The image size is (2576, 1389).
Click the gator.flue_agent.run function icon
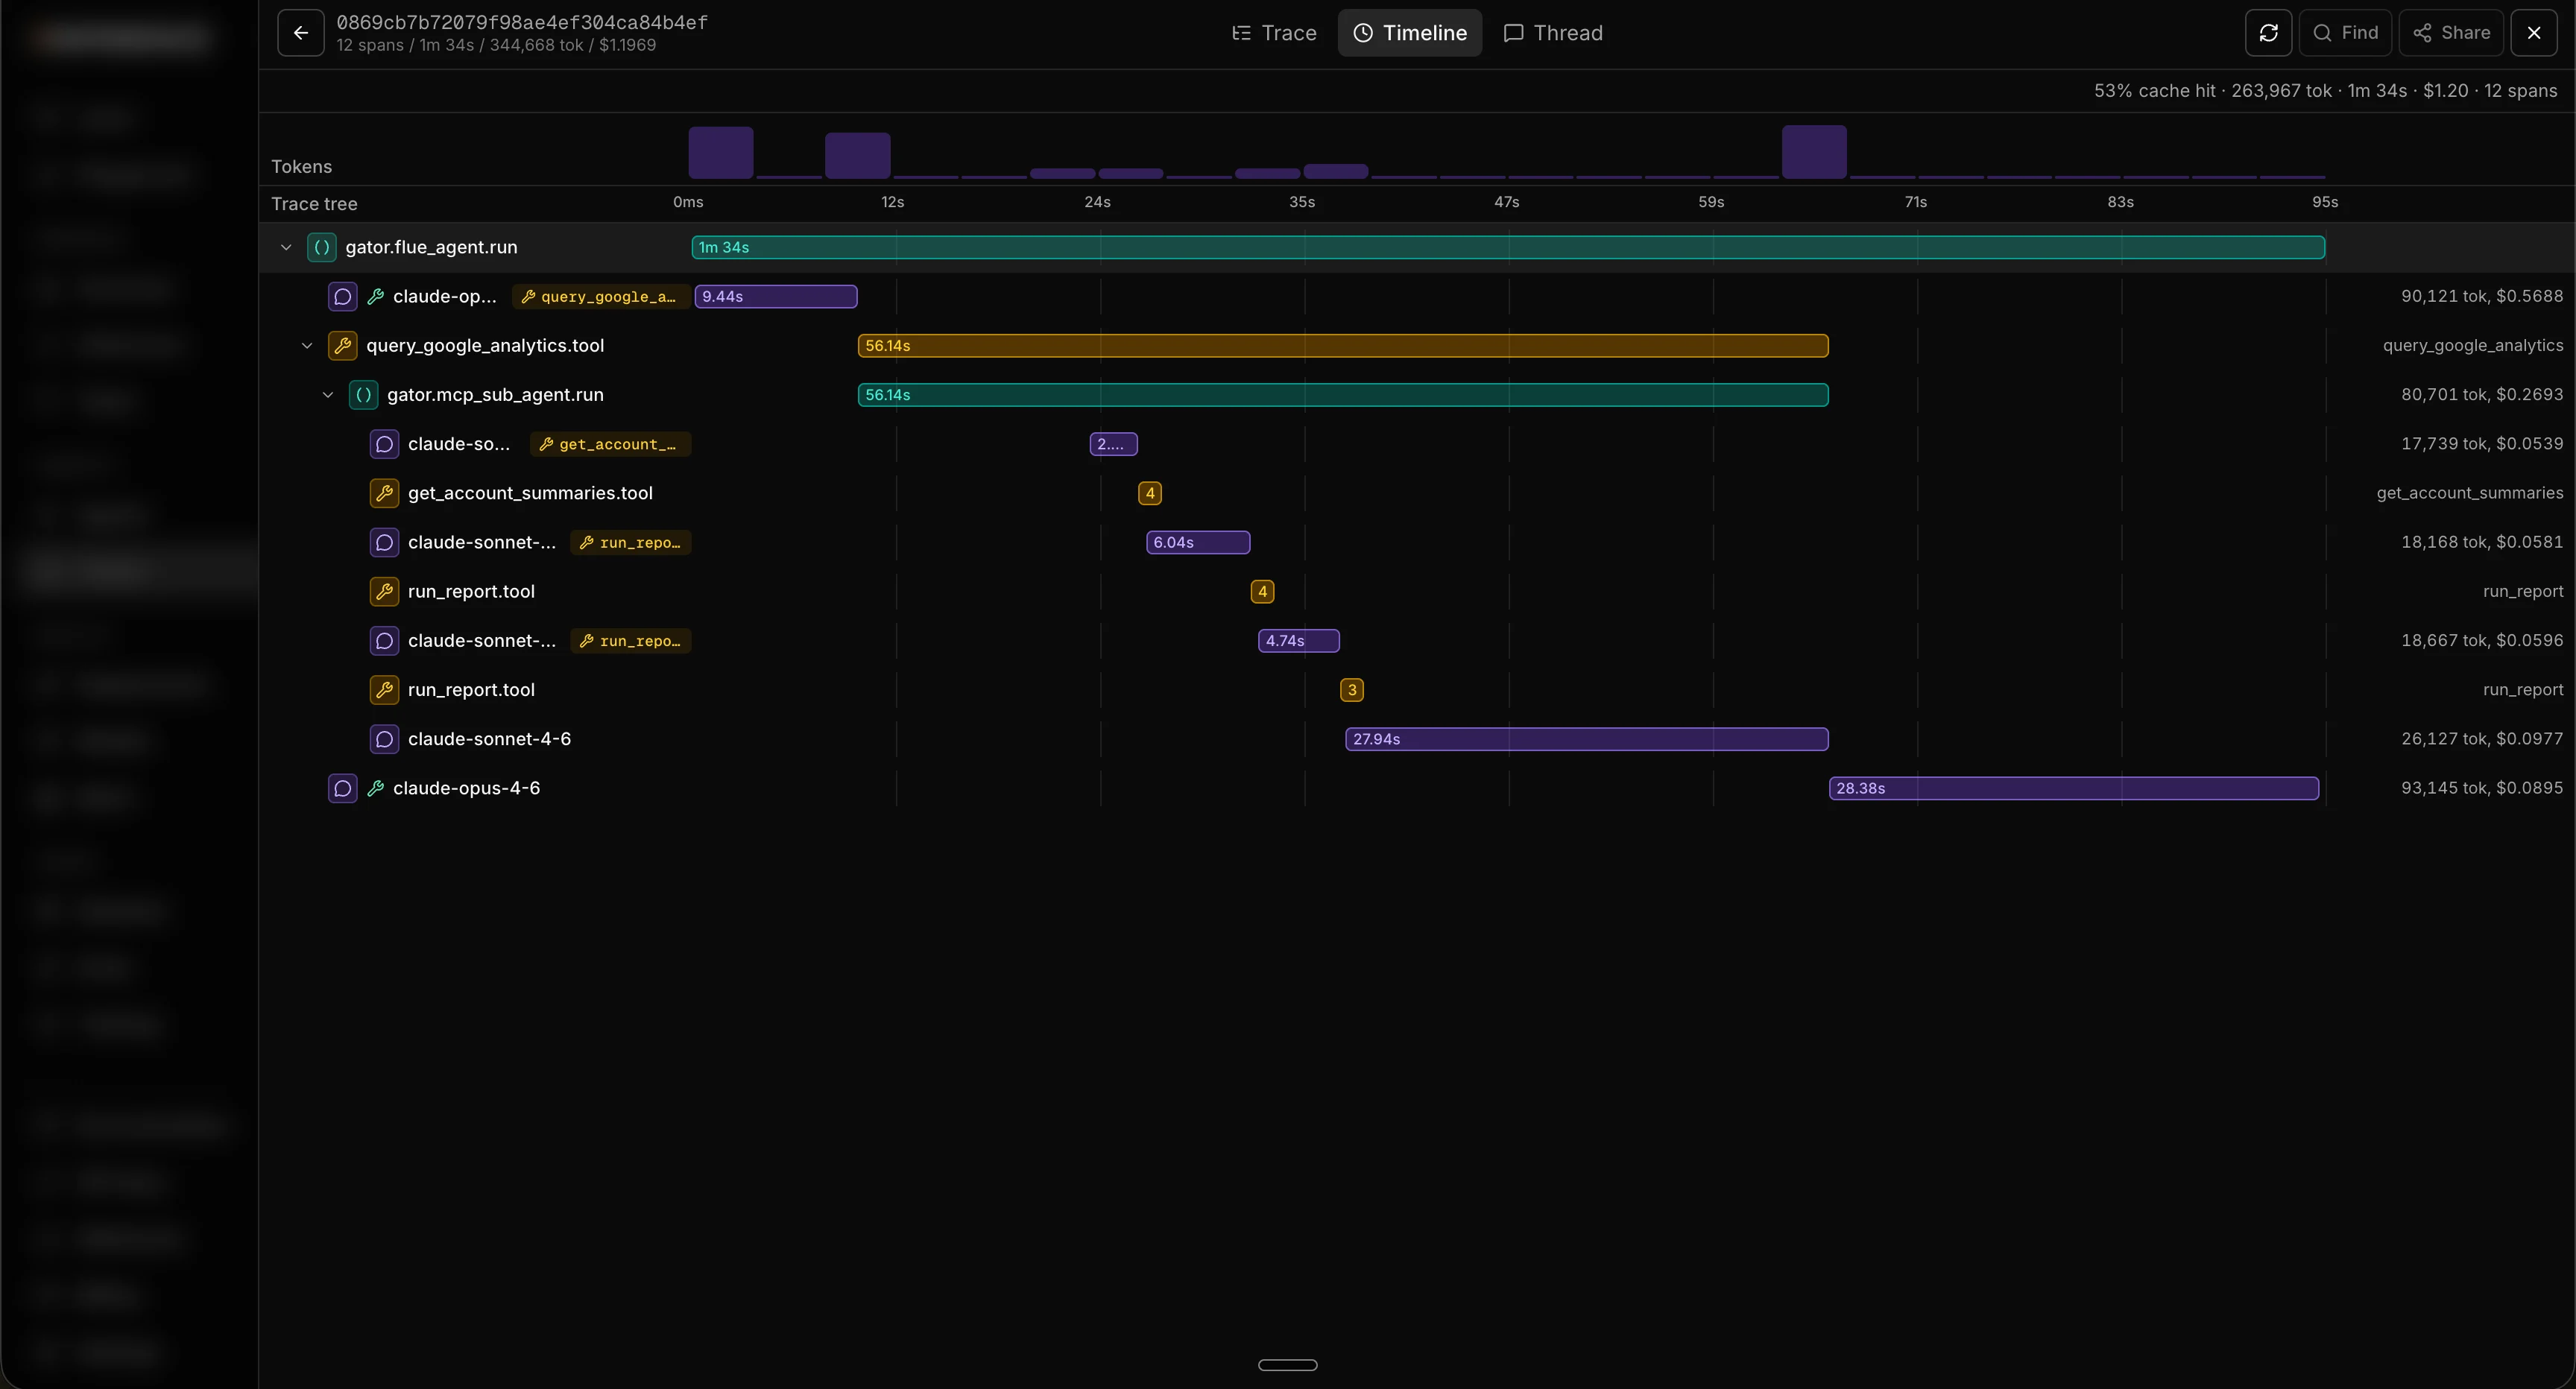321,247
